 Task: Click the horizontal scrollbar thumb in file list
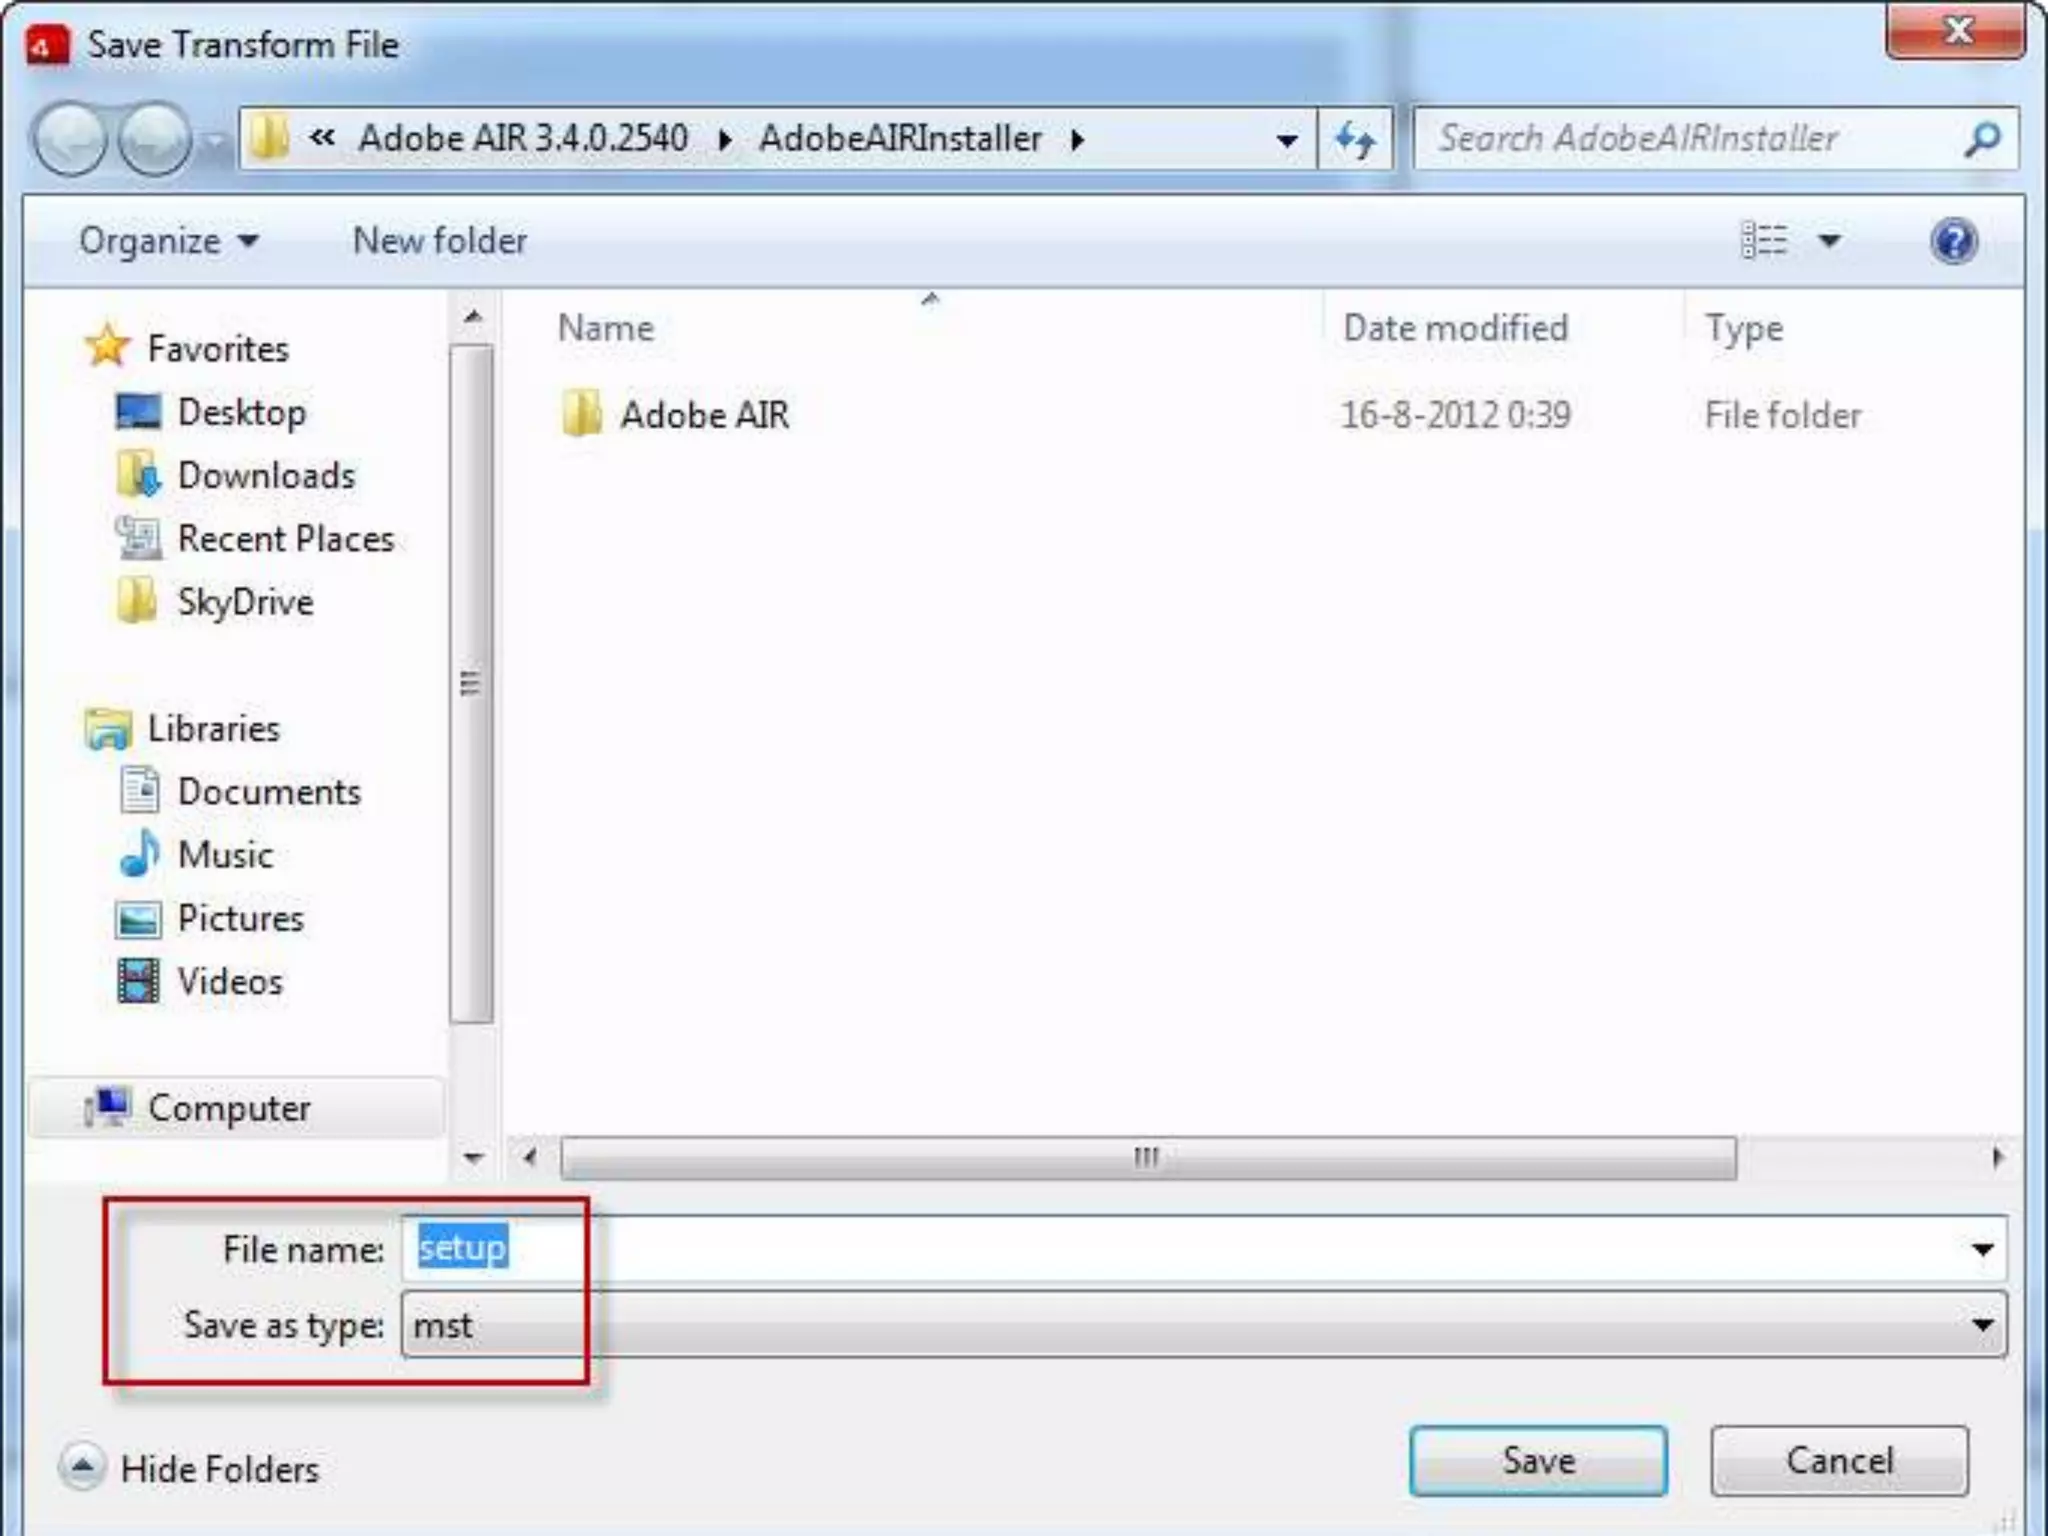click(1148, 1158)
